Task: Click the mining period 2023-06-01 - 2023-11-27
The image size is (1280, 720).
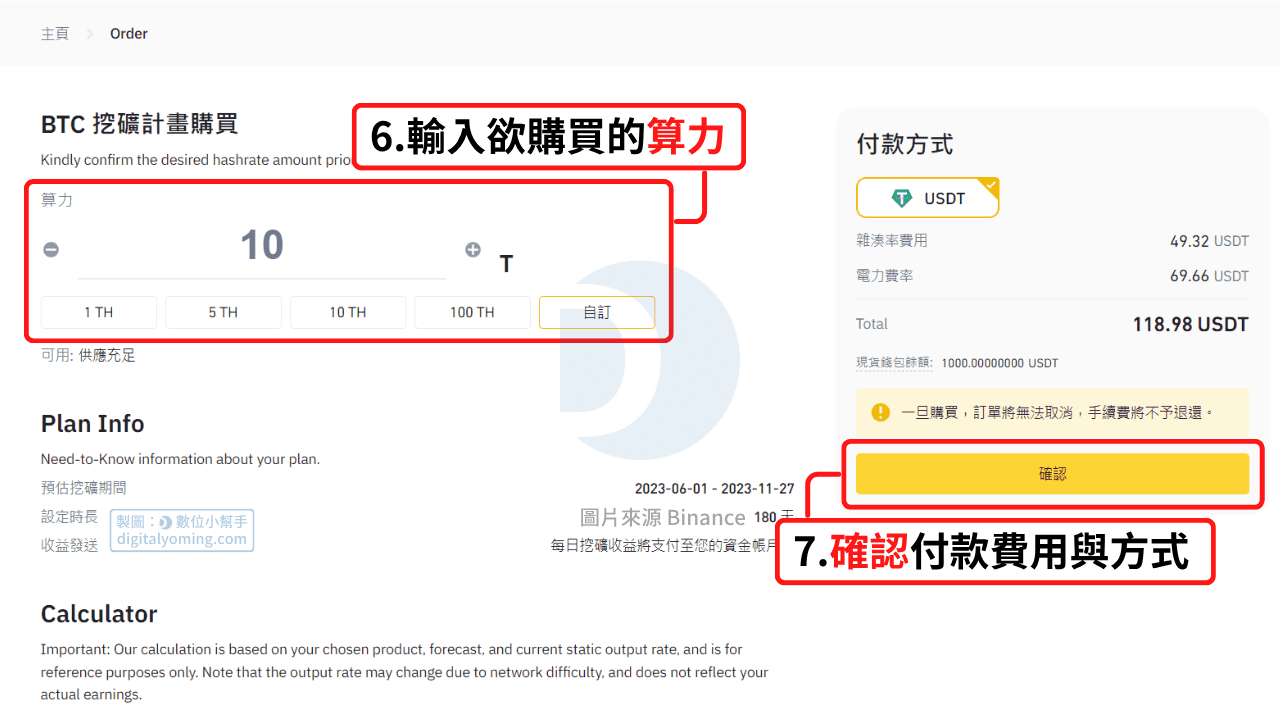Action: point(714,489)
